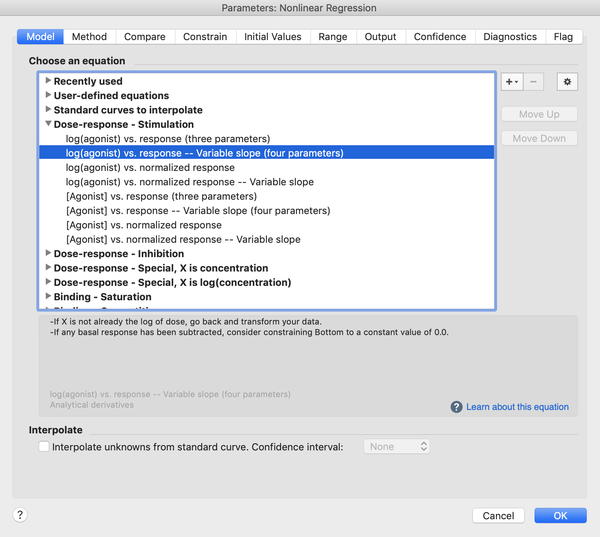Screen dimensions: 600x537
Task: Click the help question mark button
Action: (20, 515)
